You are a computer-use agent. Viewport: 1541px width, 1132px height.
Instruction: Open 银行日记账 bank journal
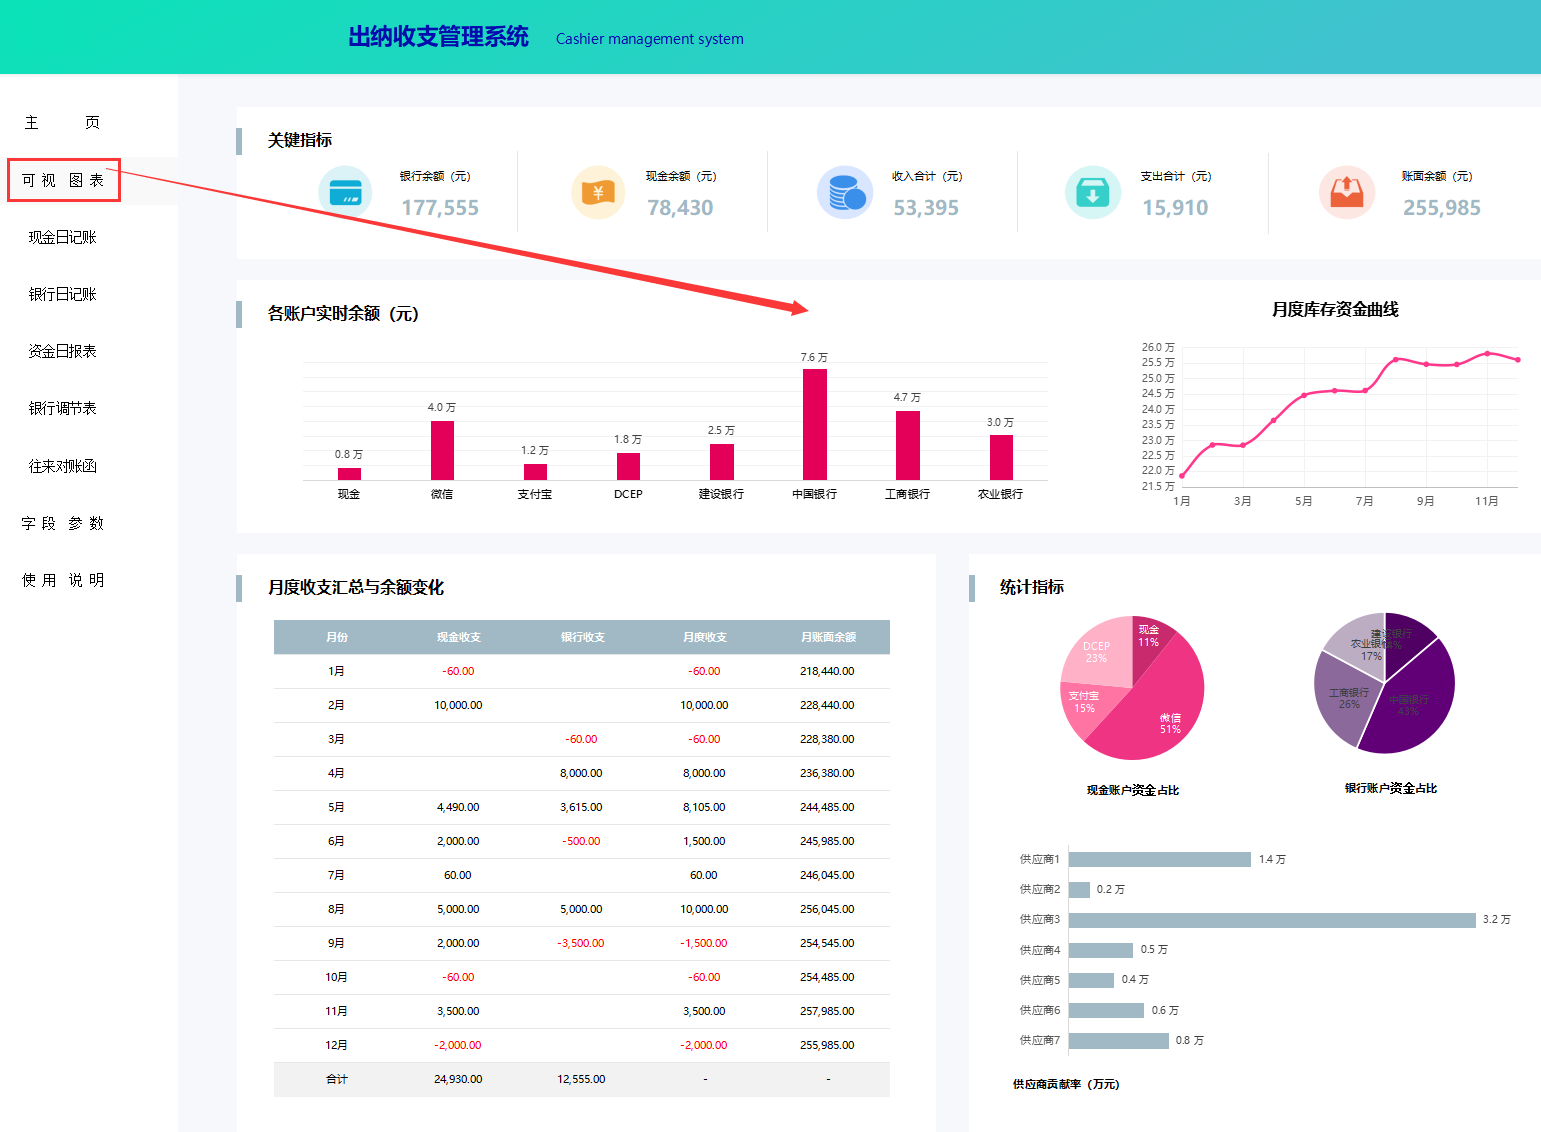tap(63, 294)
